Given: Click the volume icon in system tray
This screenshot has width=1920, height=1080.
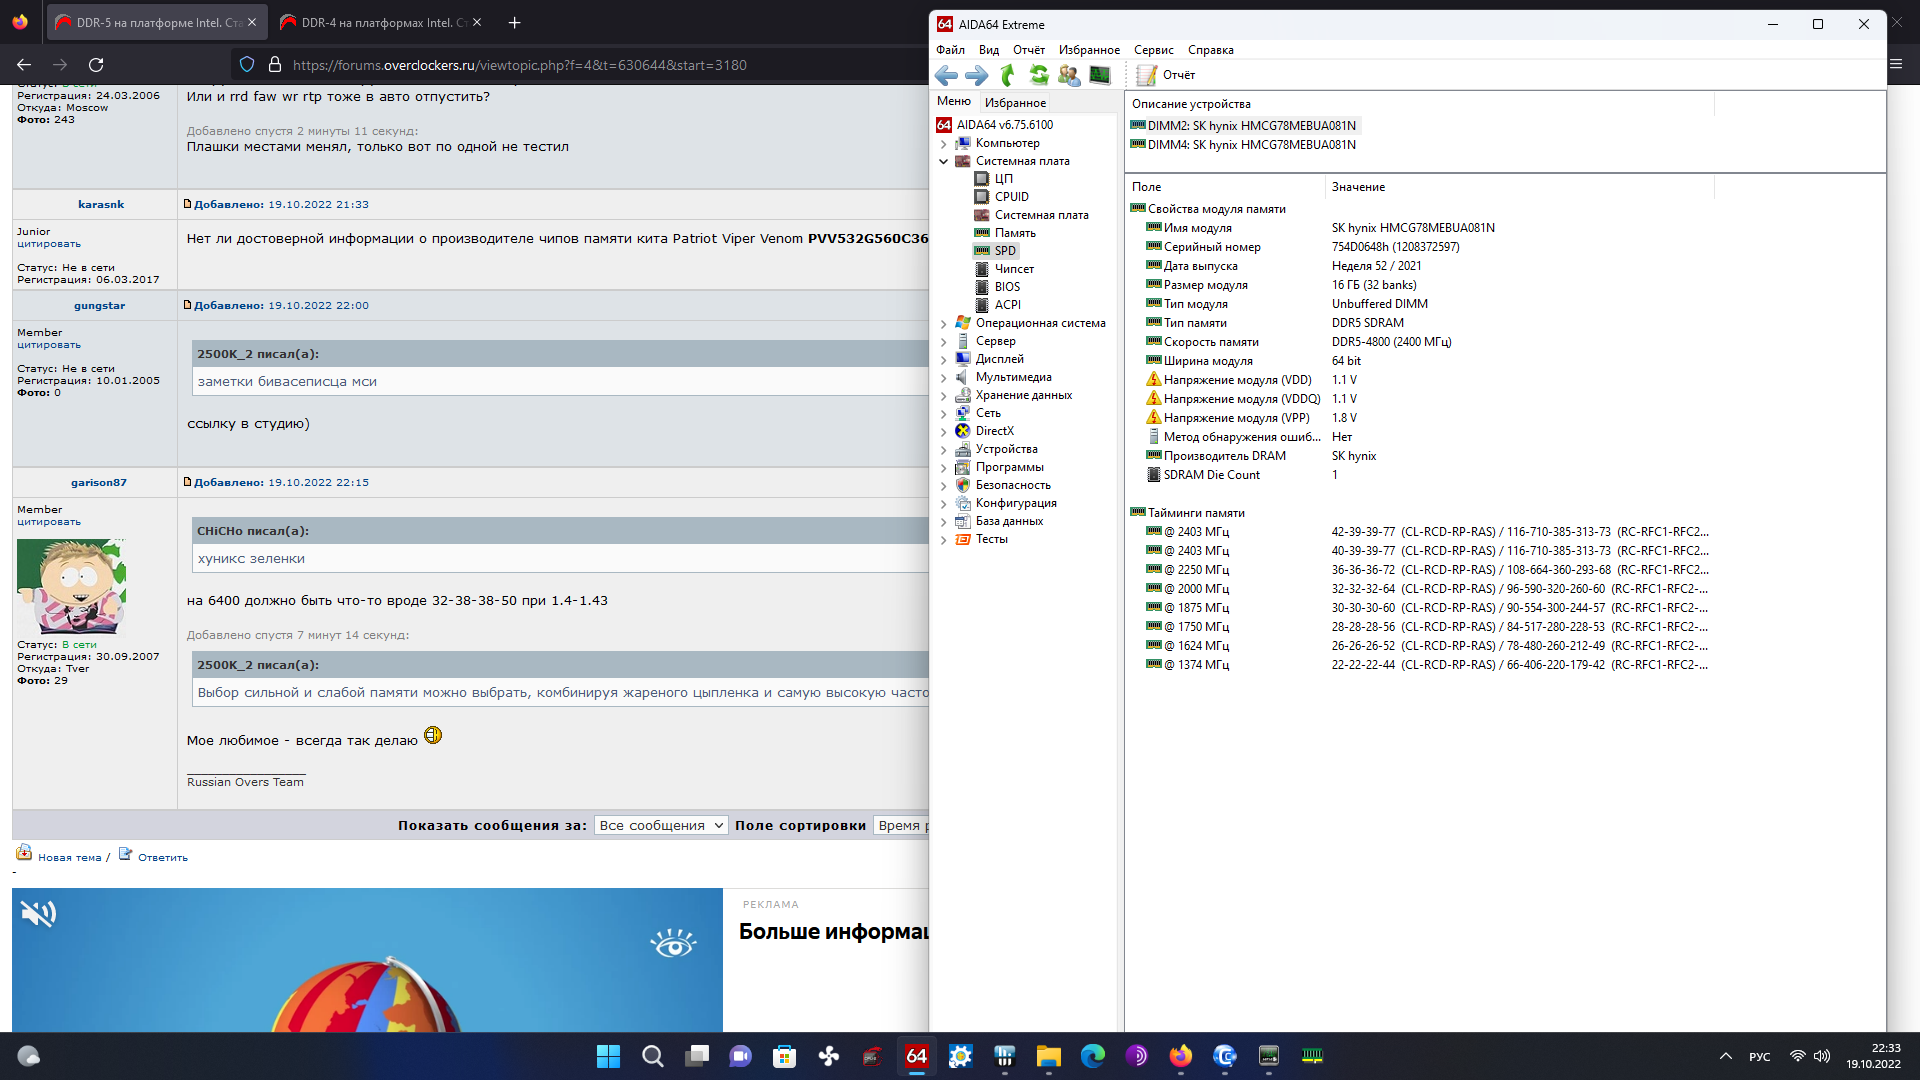Looking at the screenshot, I should coord(1822,1056).
